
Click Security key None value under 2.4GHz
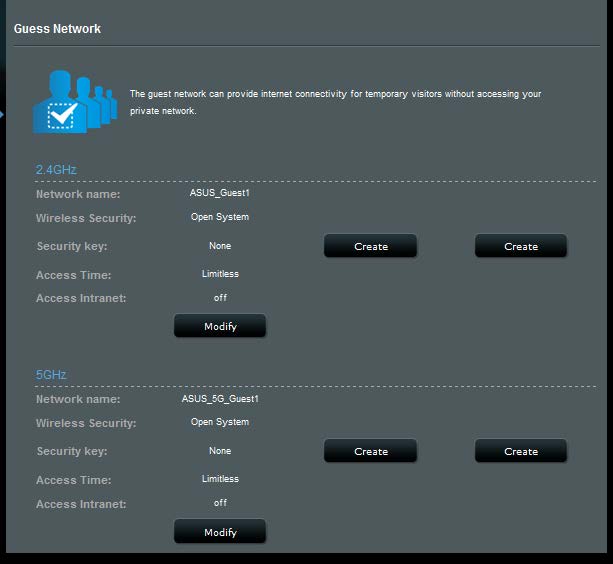220,246
